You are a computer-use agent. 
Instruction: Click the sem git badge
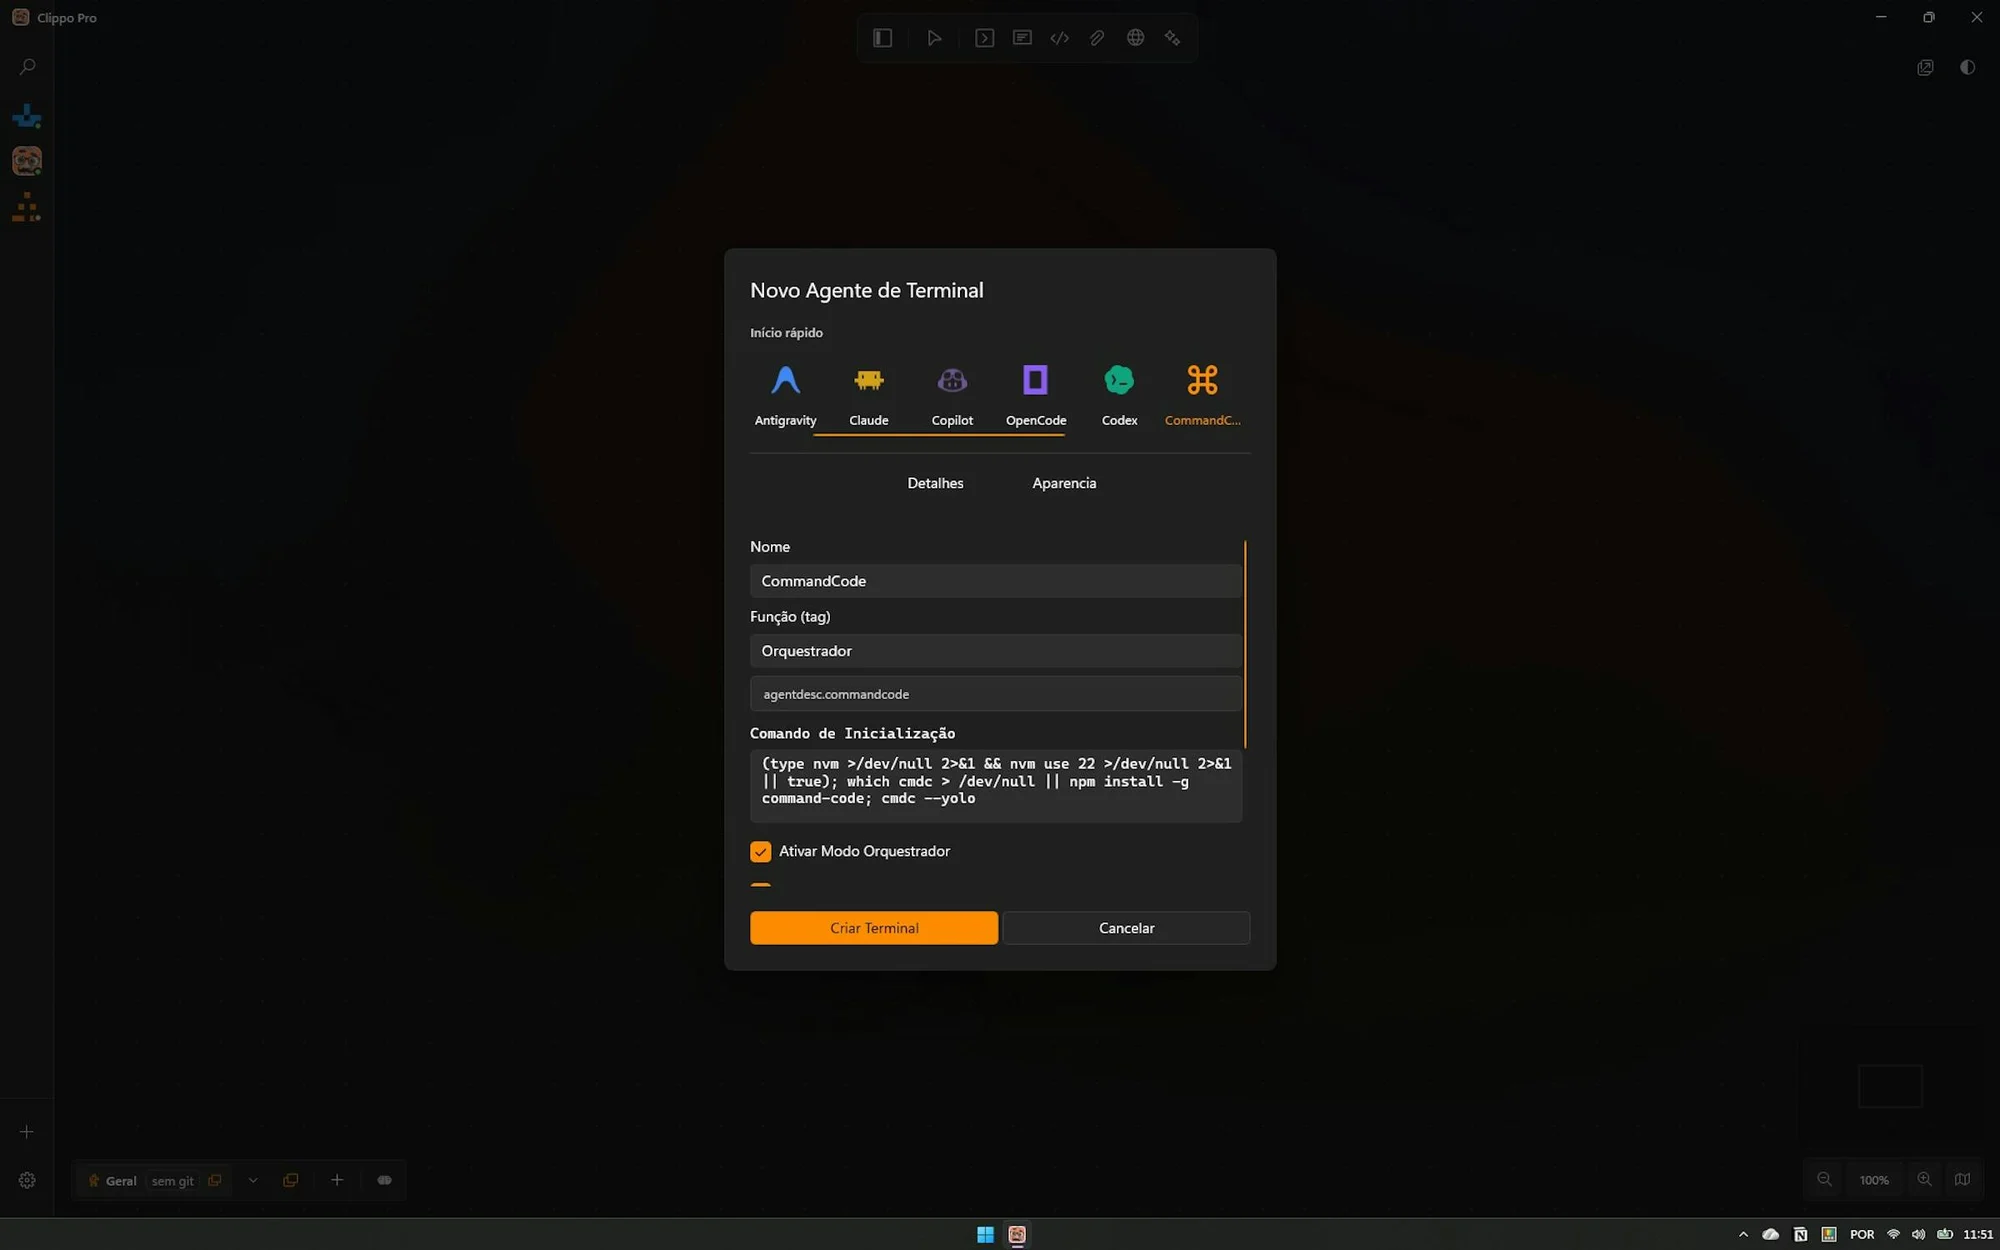pyautogui.click(x=172, y=1181)
